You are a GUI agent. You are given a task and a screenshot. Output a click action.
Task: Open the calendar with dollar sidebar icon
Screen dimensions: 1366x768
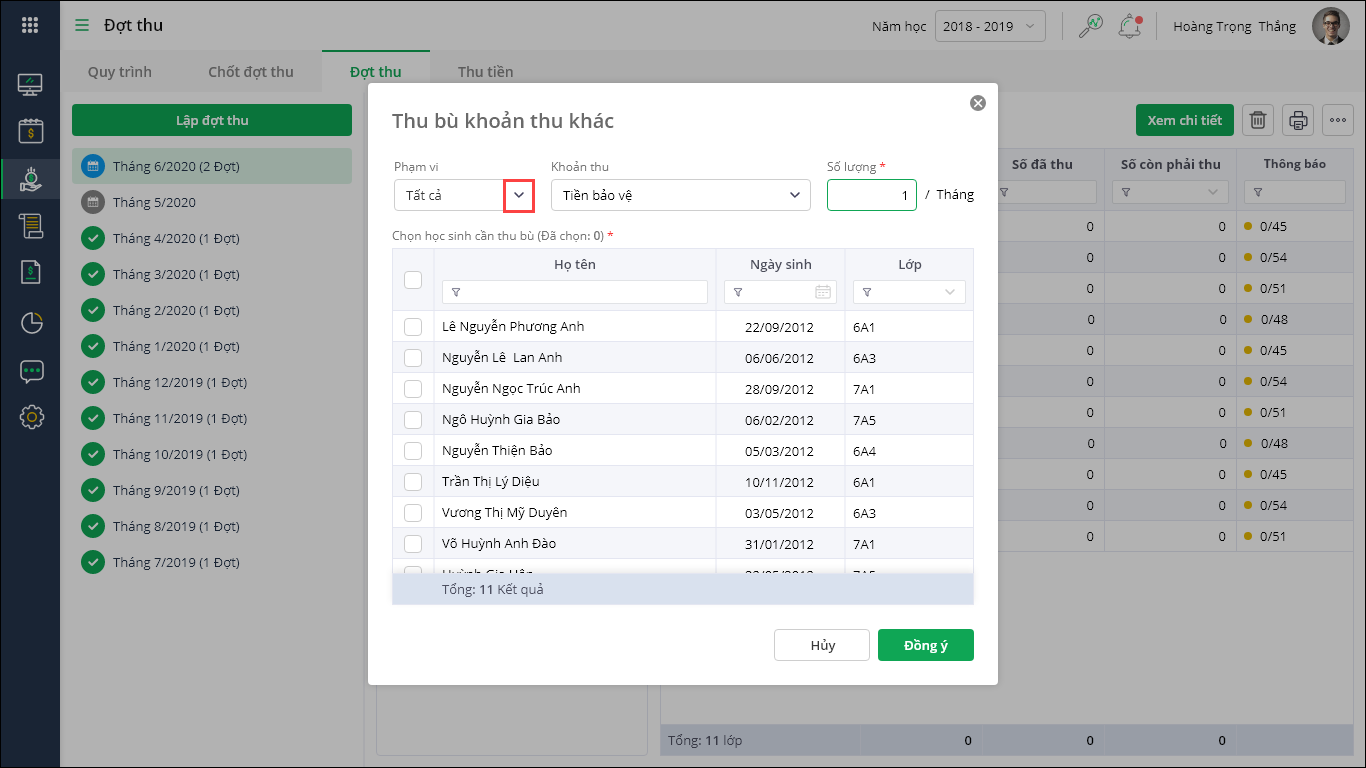coord(30,131)
